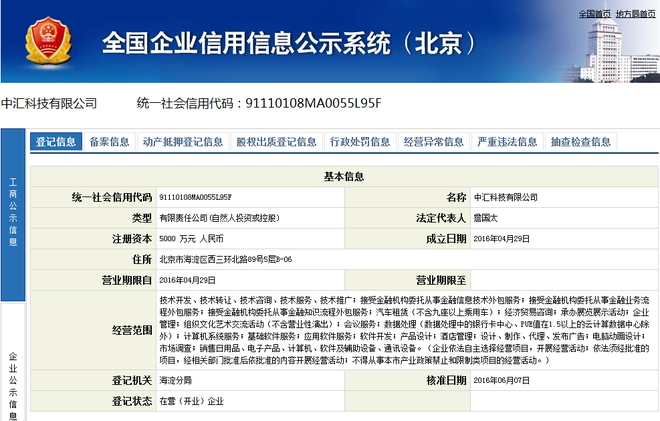Click the heading credit code 91110108MA0055L95F
Viewport: 660px width, 421px height.
[x=313, y=103]
